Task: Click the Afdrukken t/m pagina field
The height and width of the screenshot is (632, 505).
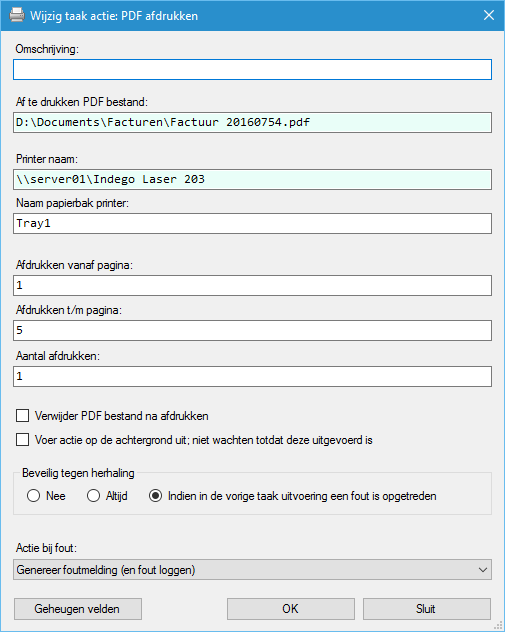Action: coord(252,331)
